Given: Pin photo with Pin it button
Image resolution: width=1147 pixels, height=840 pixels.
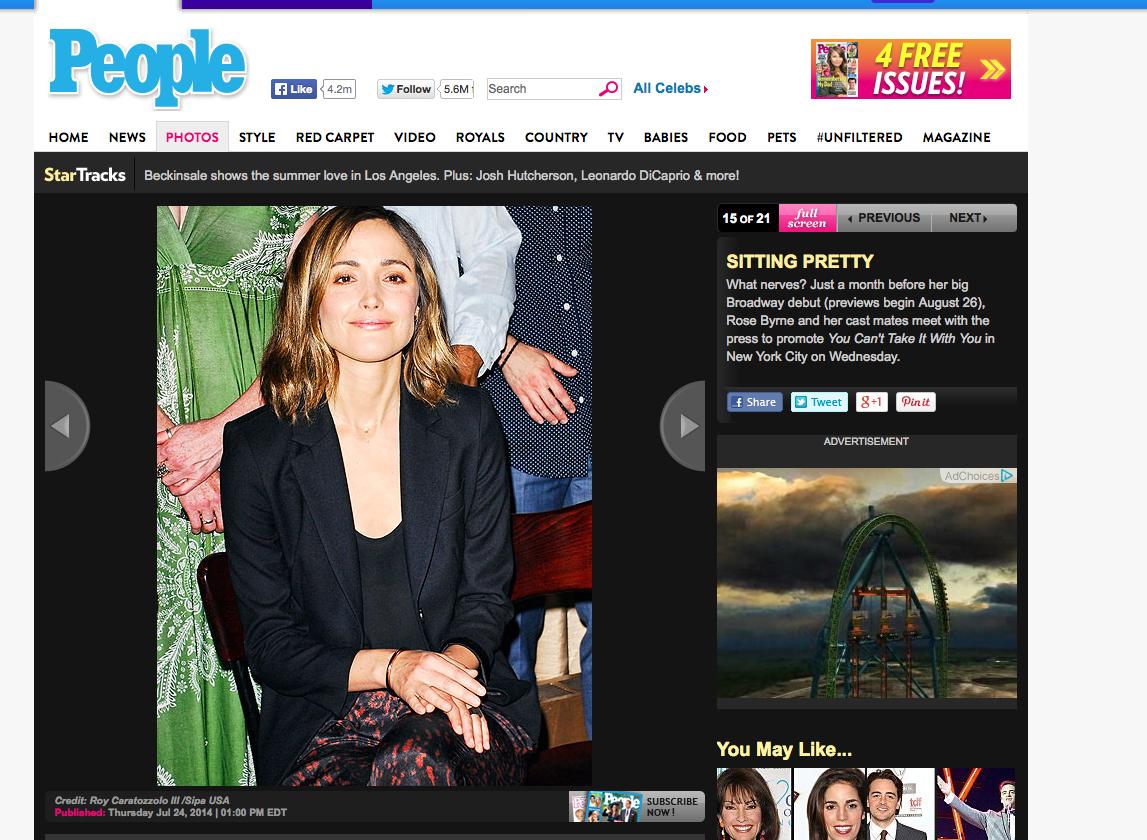Looking at the screenshot, I should [x=915, y=402].
